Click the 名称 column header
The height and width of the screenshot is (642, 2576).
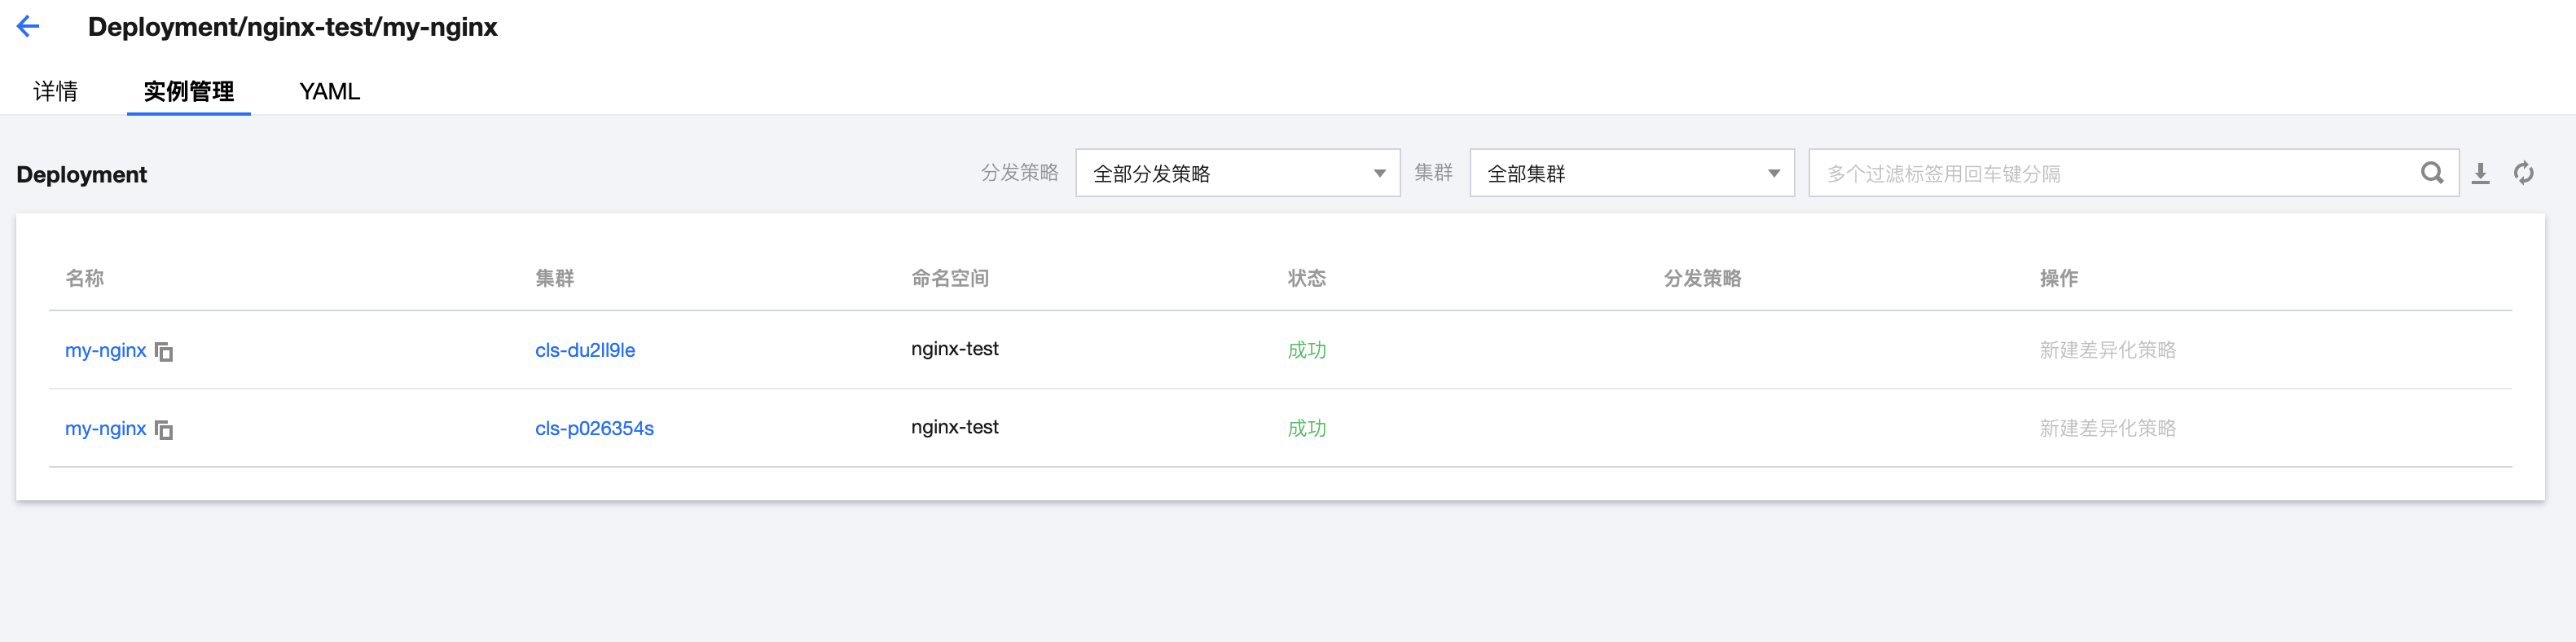pos(85,278)
